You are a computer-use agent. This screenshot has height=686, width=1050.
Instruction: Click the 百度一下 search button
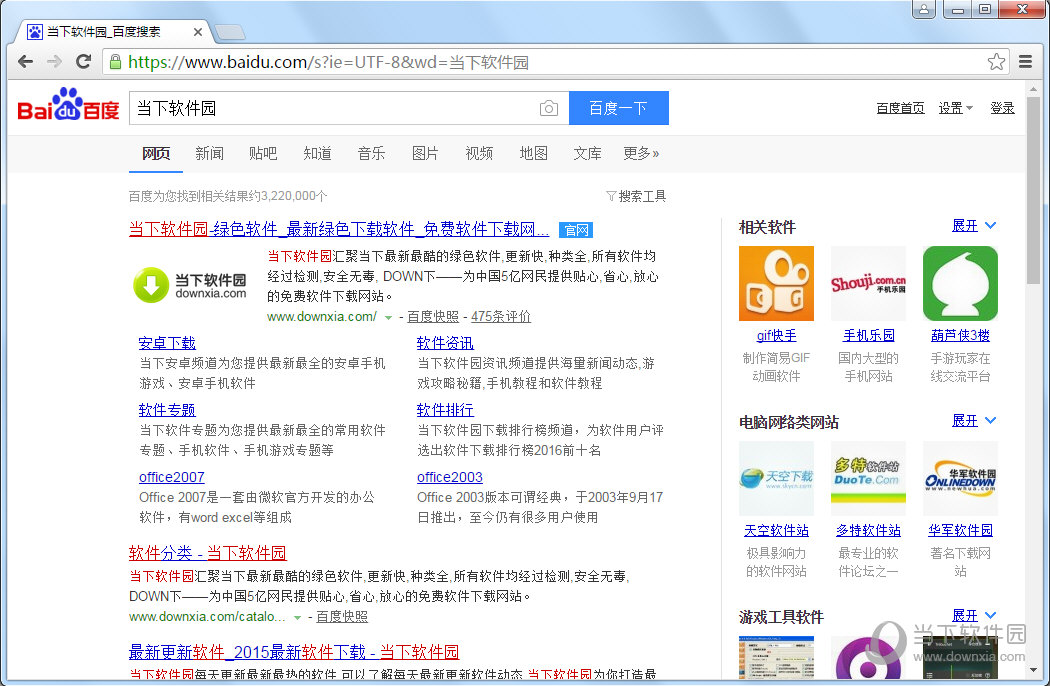[x=619, y=108]
